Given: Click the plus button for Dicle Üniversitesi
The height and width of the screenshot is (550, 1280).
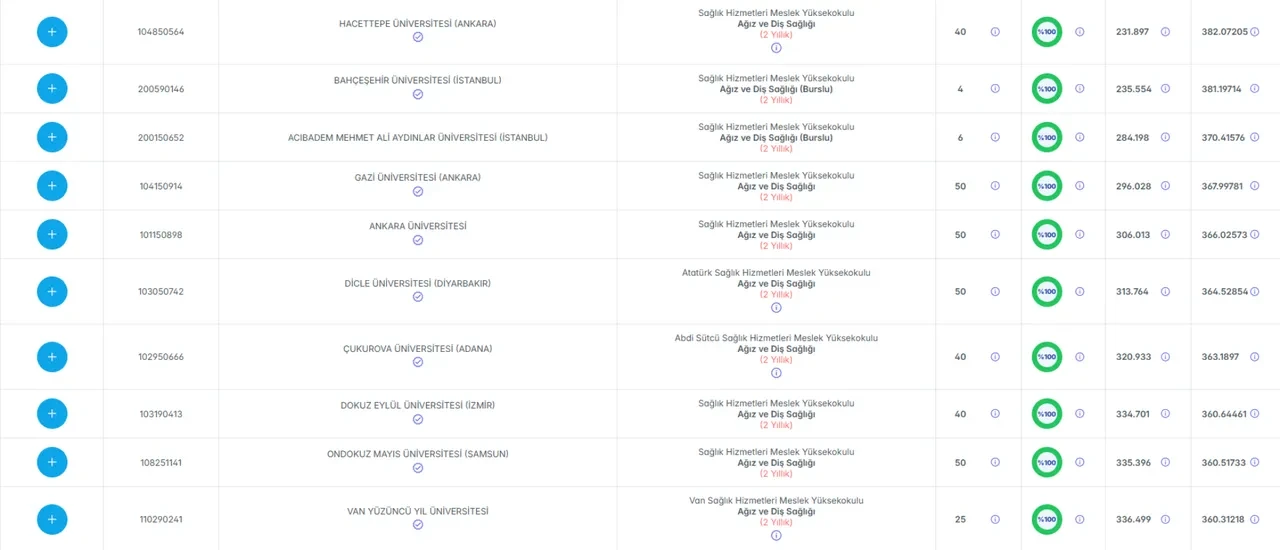Looking at the screenshot, I should [52, 292].
